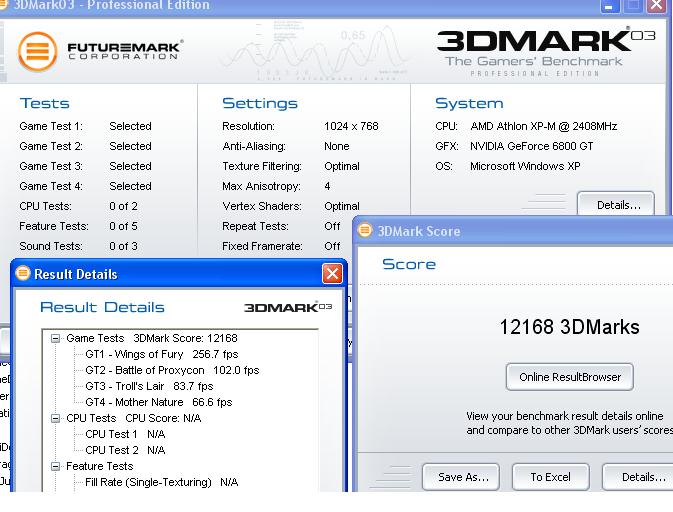Click the Result Details title bar icon
This screenshot has width=673, height=512.
pyautogui.click(x=23, y=273)
